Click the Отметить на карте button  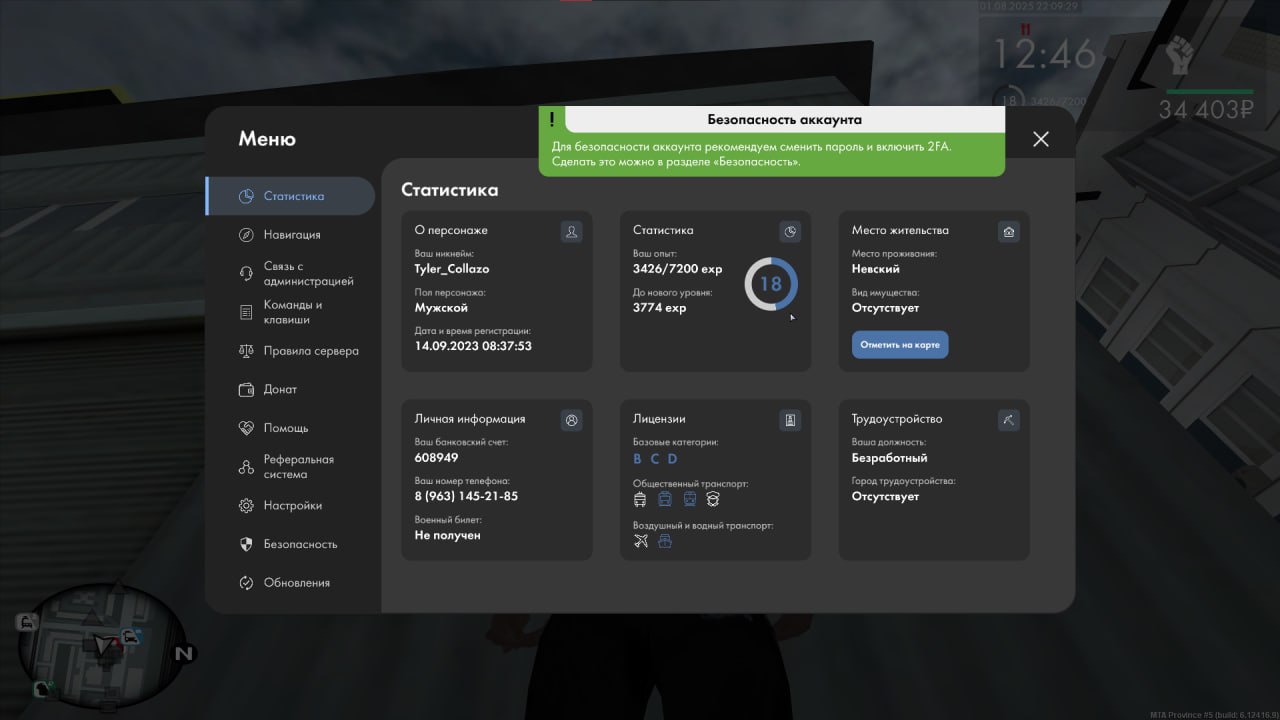click(900, 345)
